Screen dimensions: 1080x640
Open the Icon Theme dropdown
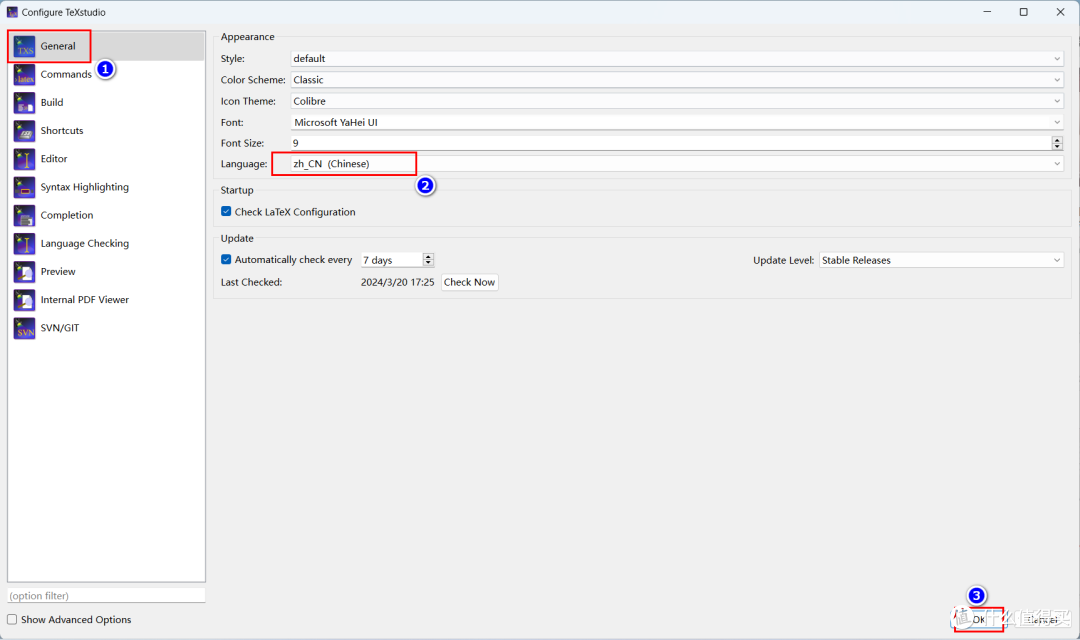(x=677, y=101)
